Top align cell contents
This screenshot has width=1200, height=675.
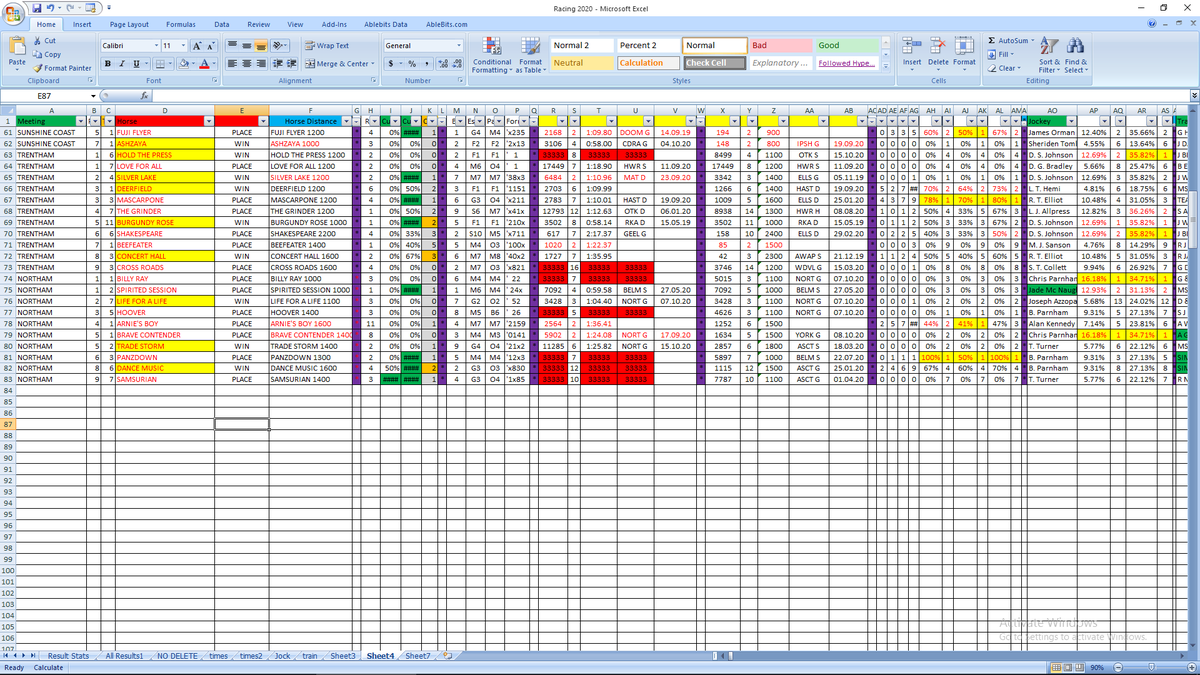[232, 45]
